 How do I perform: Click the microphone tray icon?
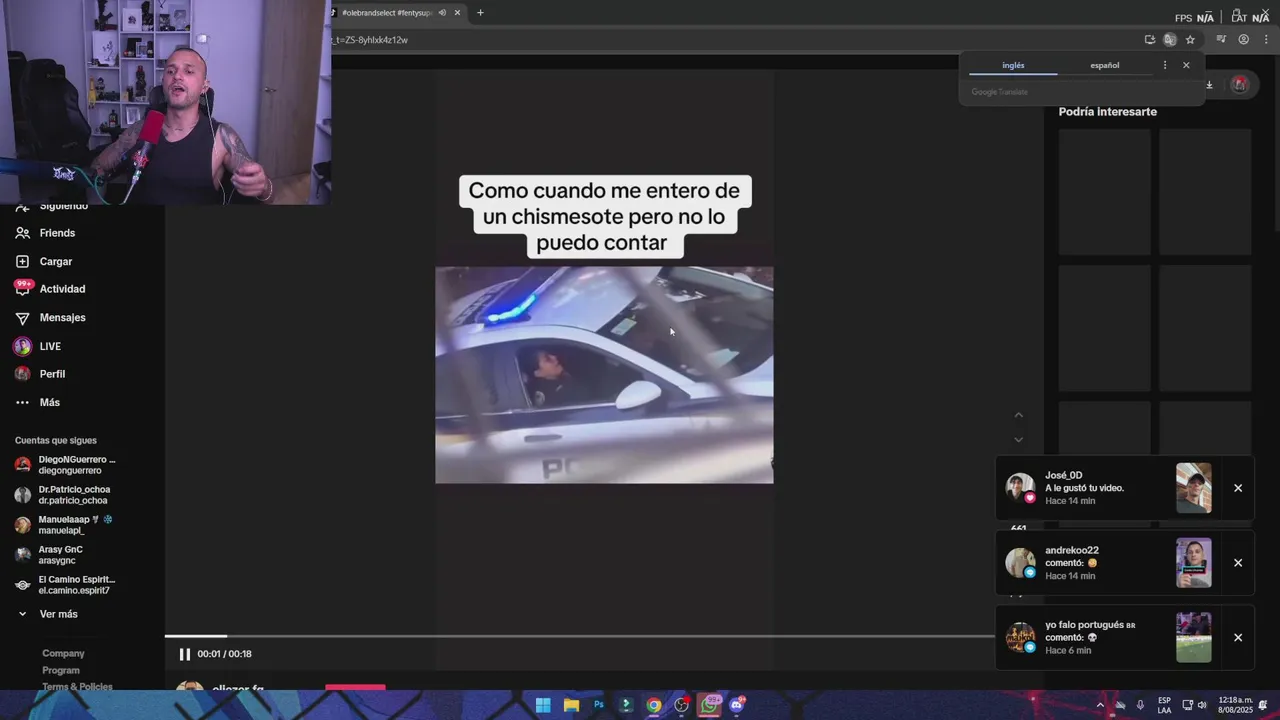coord(1140,705)
